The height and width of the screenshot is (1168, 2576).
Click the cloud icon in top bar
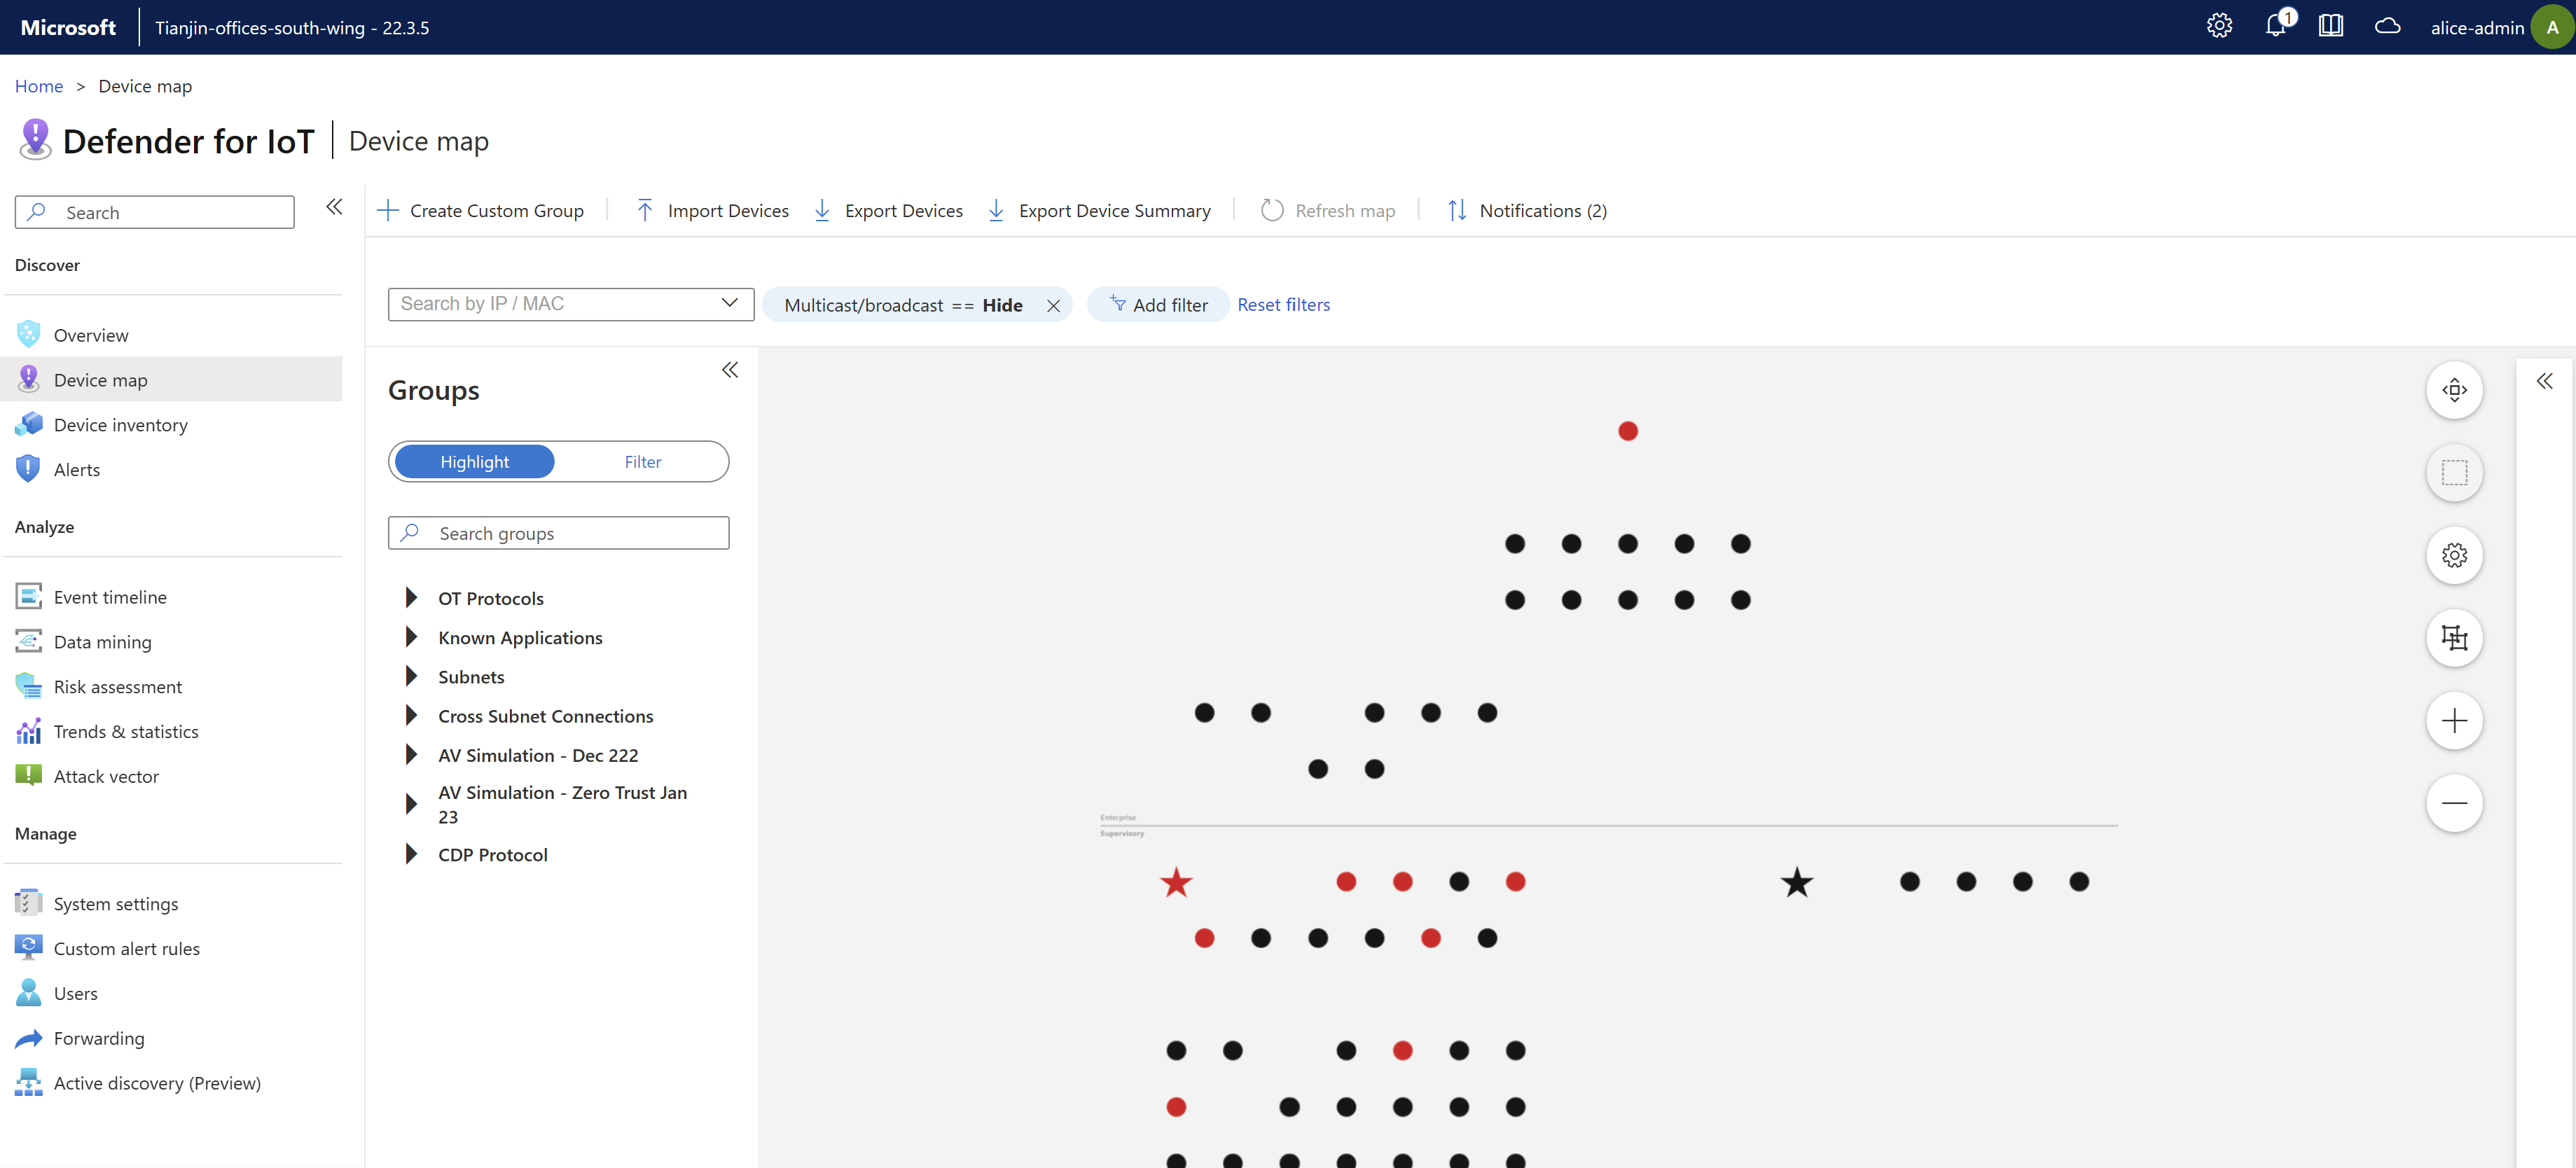[2387, 27]
